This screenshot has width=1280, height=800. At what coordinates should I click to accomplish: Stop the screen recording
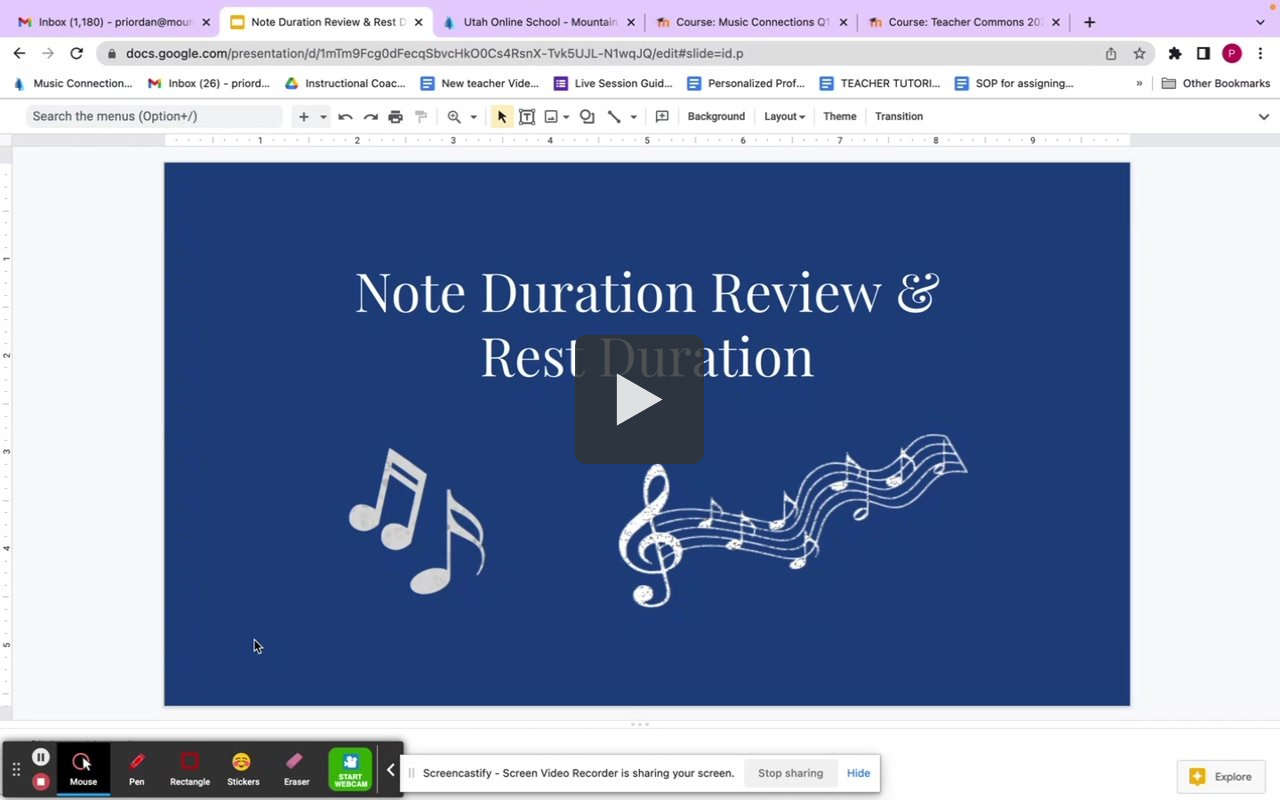point(40,782)
